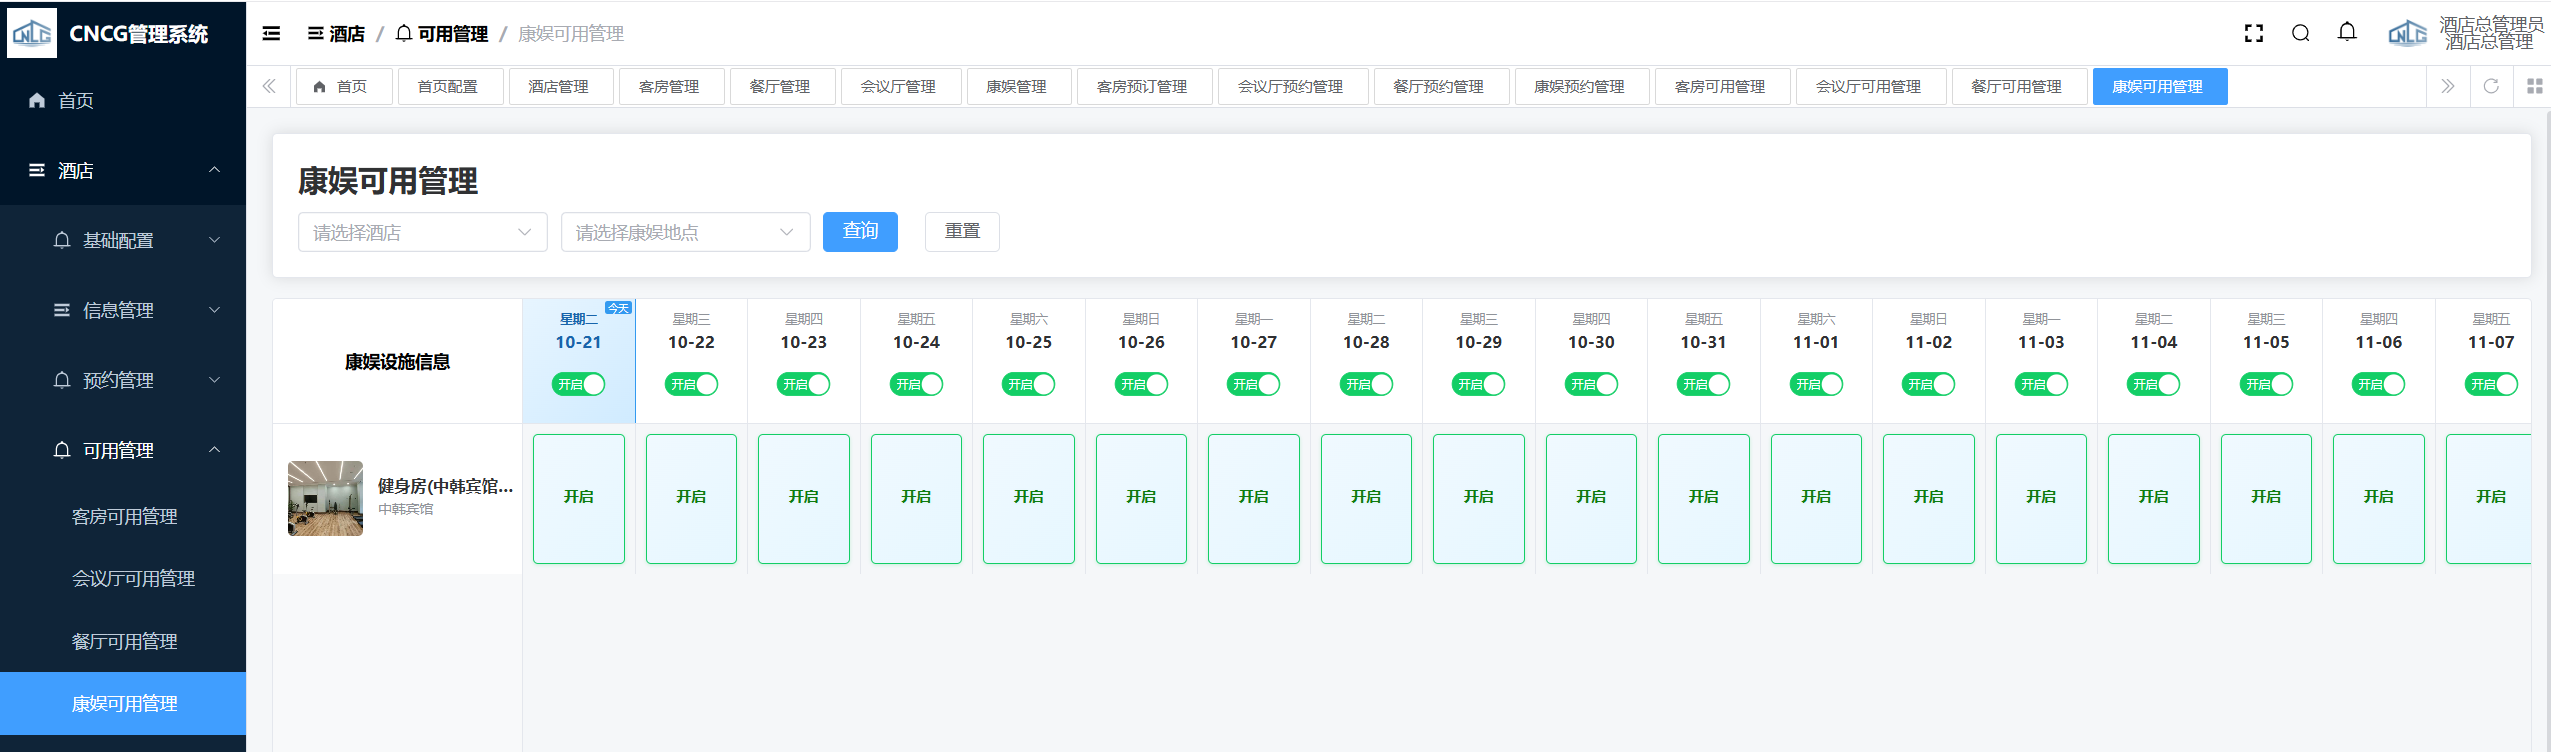Toggle the 10-21 availability switch
This screenshot has width=2551, height=752.
(x=579, y=384)
